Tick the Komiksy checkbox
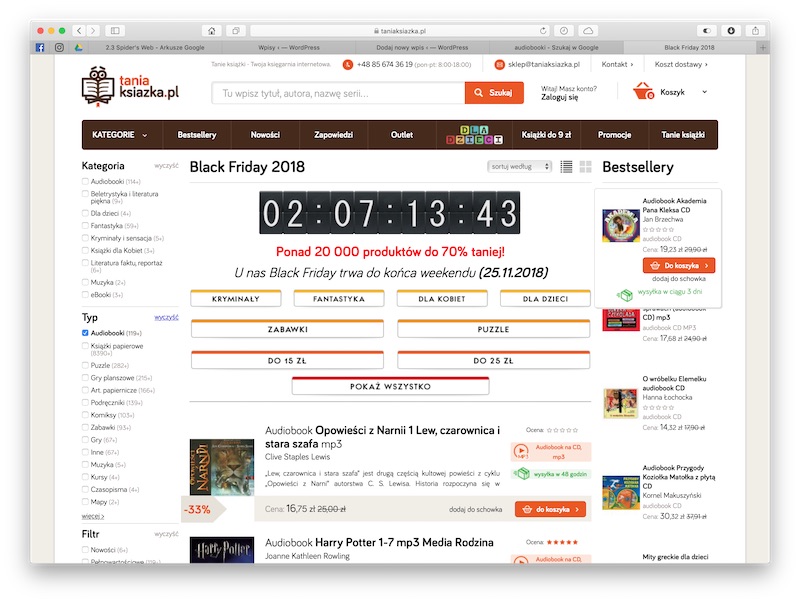Image resolution: width=800 pixels, height=603 pixels. coord(85,415)
